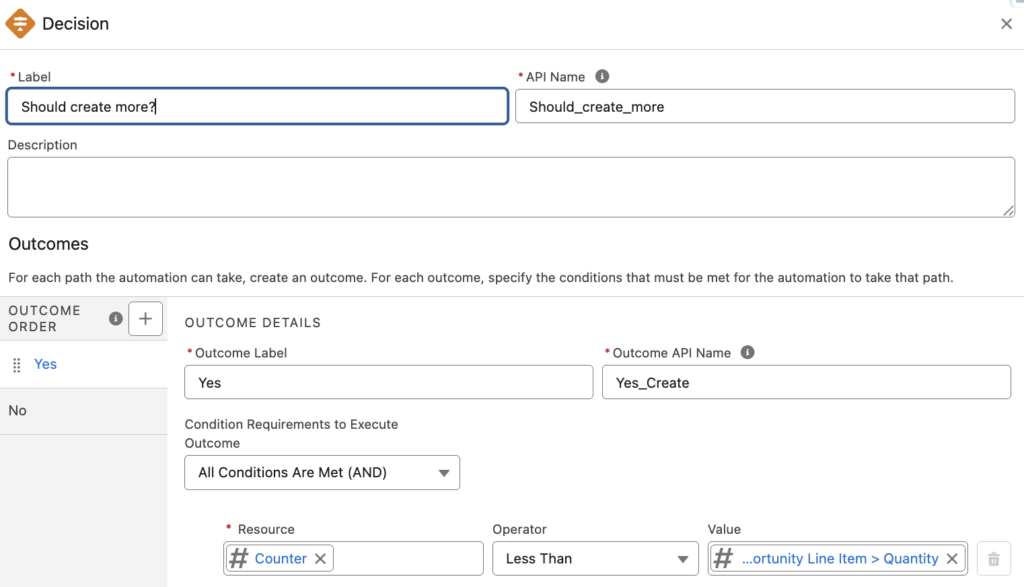Image resolution: width=1024 pixels, height=587 pixels.
Task: Delete the condition row with trash icon
Action: (x=993, y=559)
